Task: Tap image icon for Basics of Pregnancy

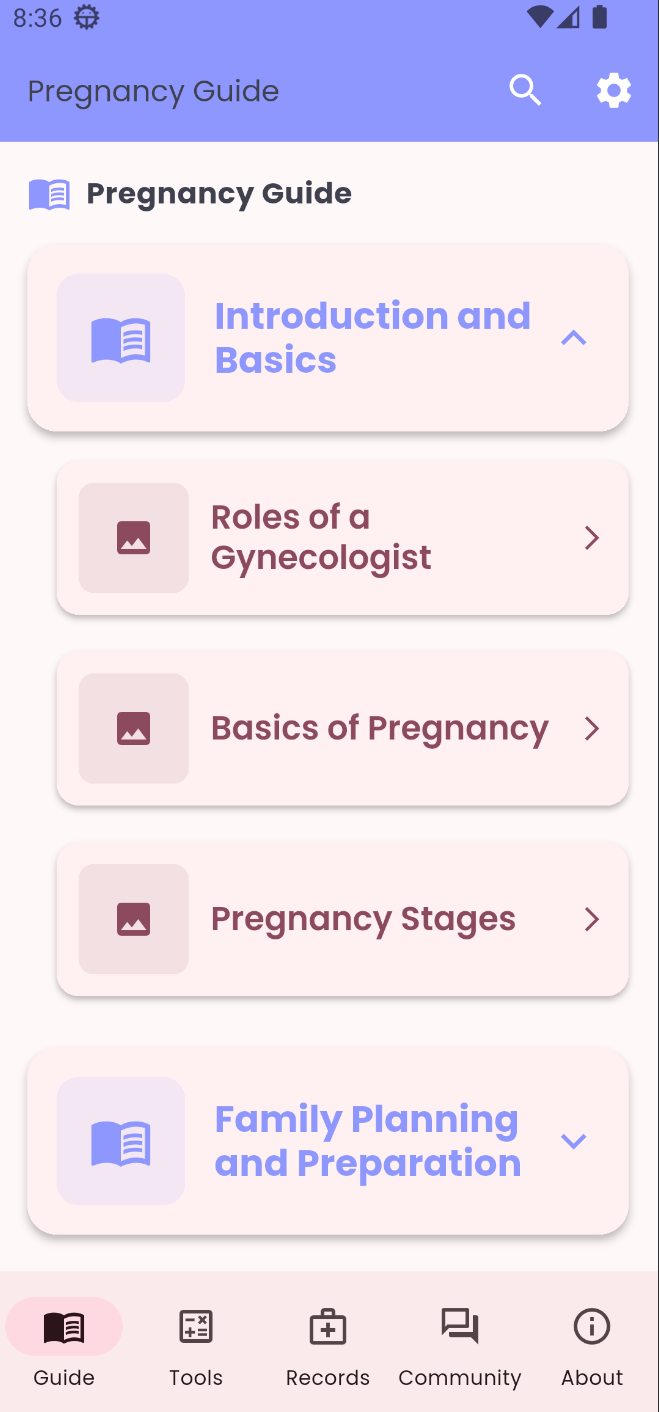Action: tap(134, 728)
